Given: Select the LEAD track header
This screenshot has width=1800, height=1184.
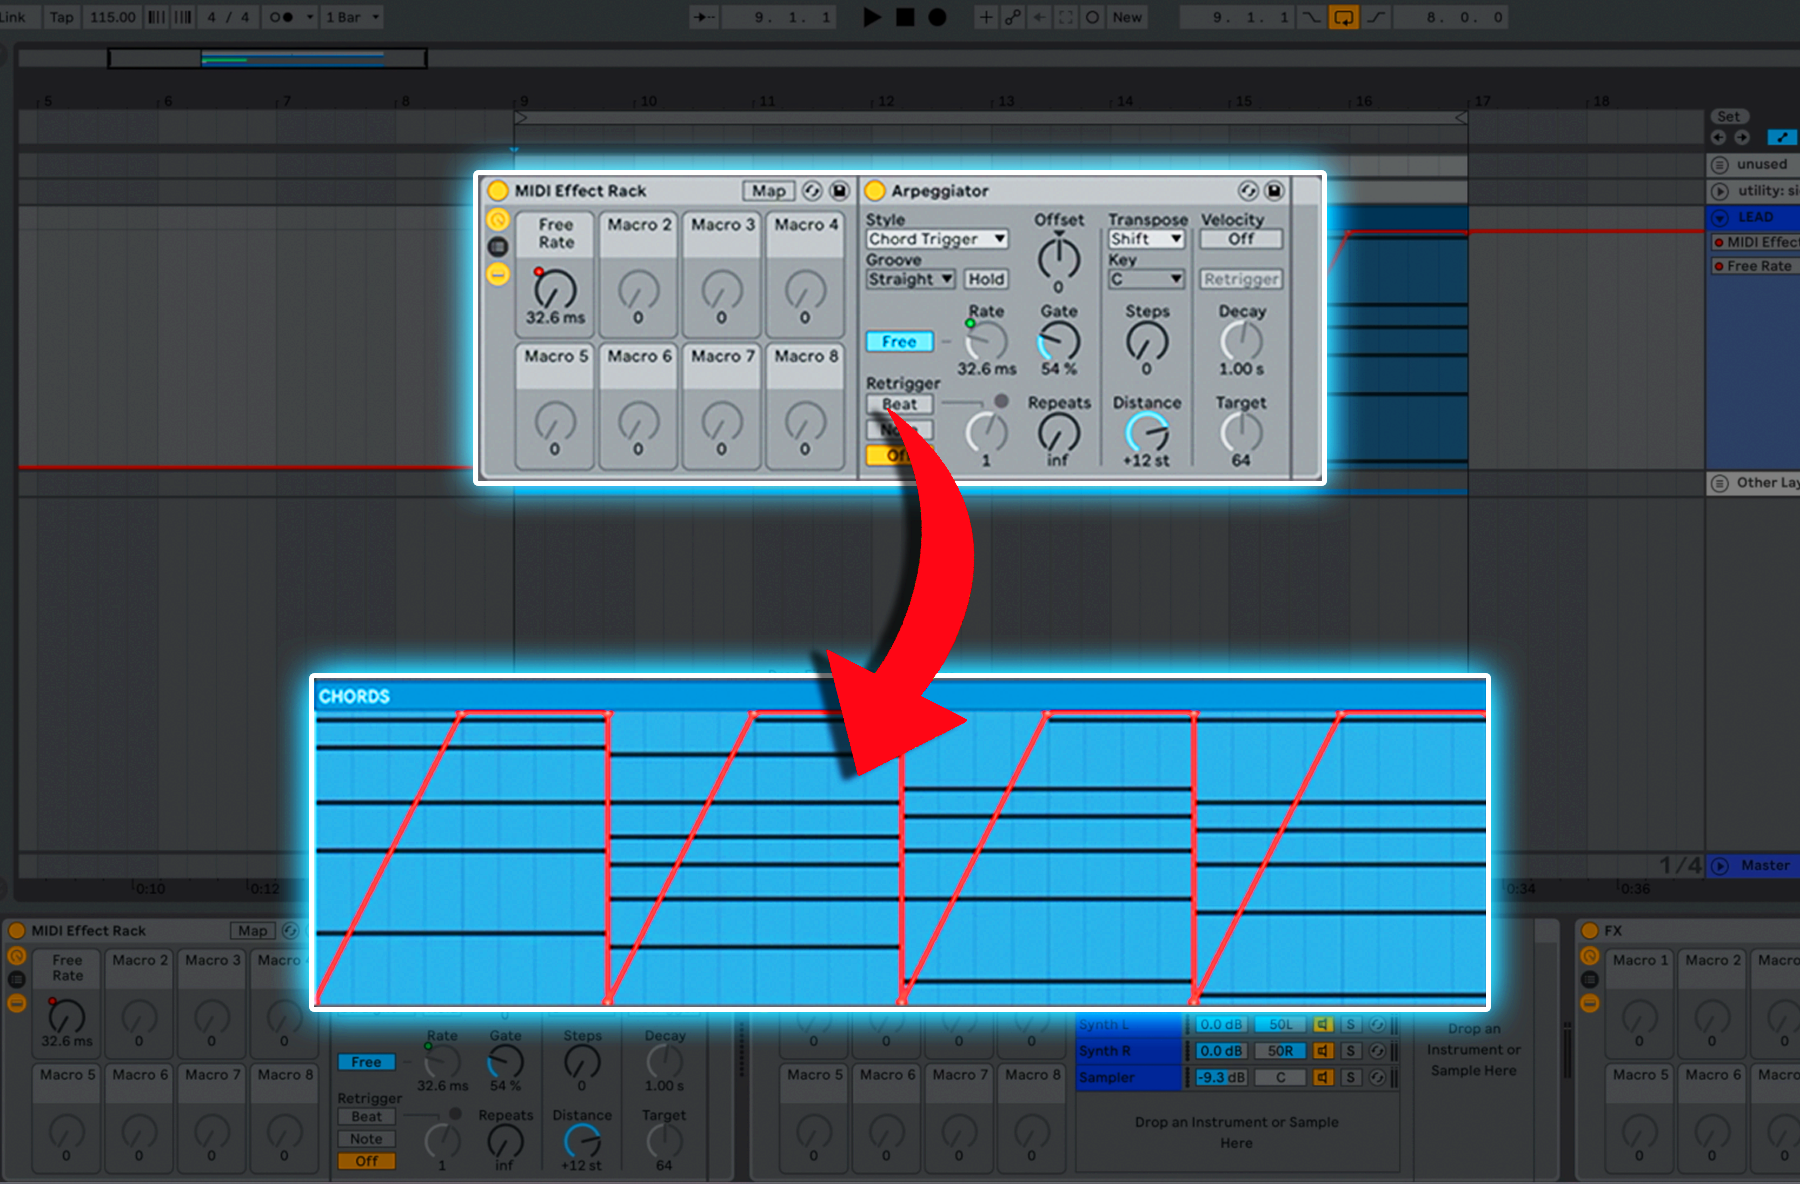Looking at the screenshot, I should point(1761,217).
